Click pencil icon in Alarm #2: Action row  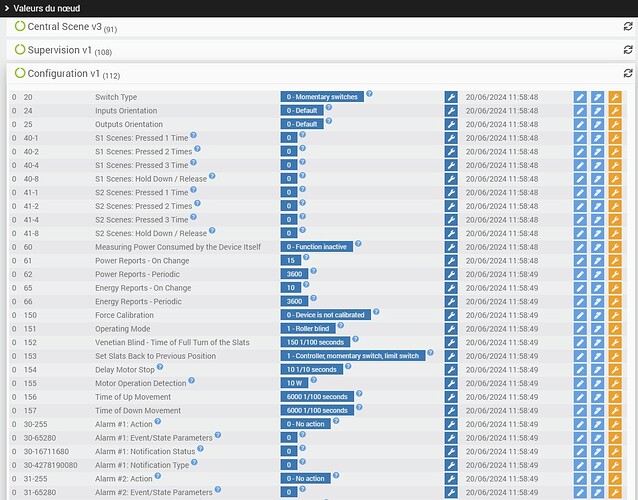[580, 479]
